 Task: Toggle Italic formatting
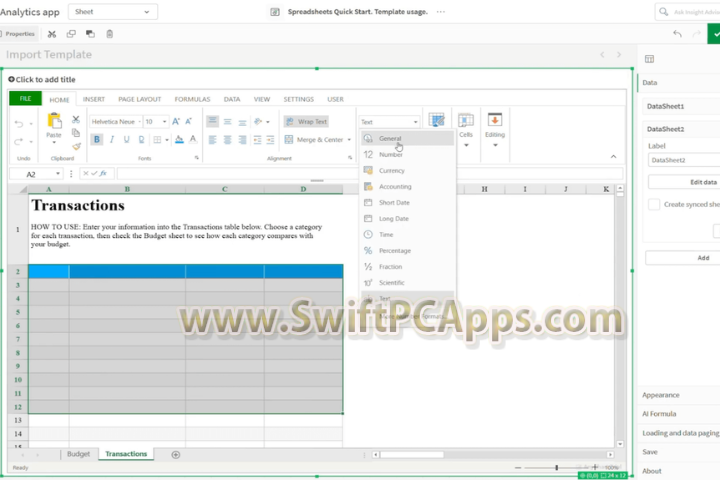tap(112, 139)
